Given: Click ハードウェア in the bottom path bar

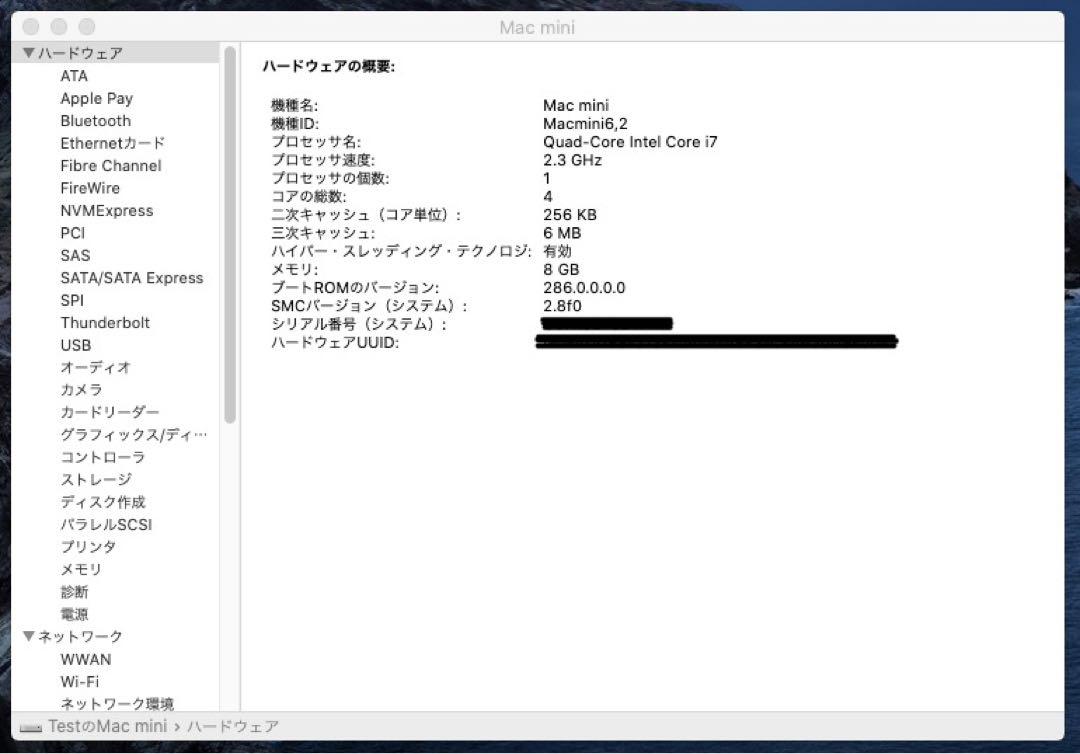Looking at the screenshot, I should (x=233, y=726).
